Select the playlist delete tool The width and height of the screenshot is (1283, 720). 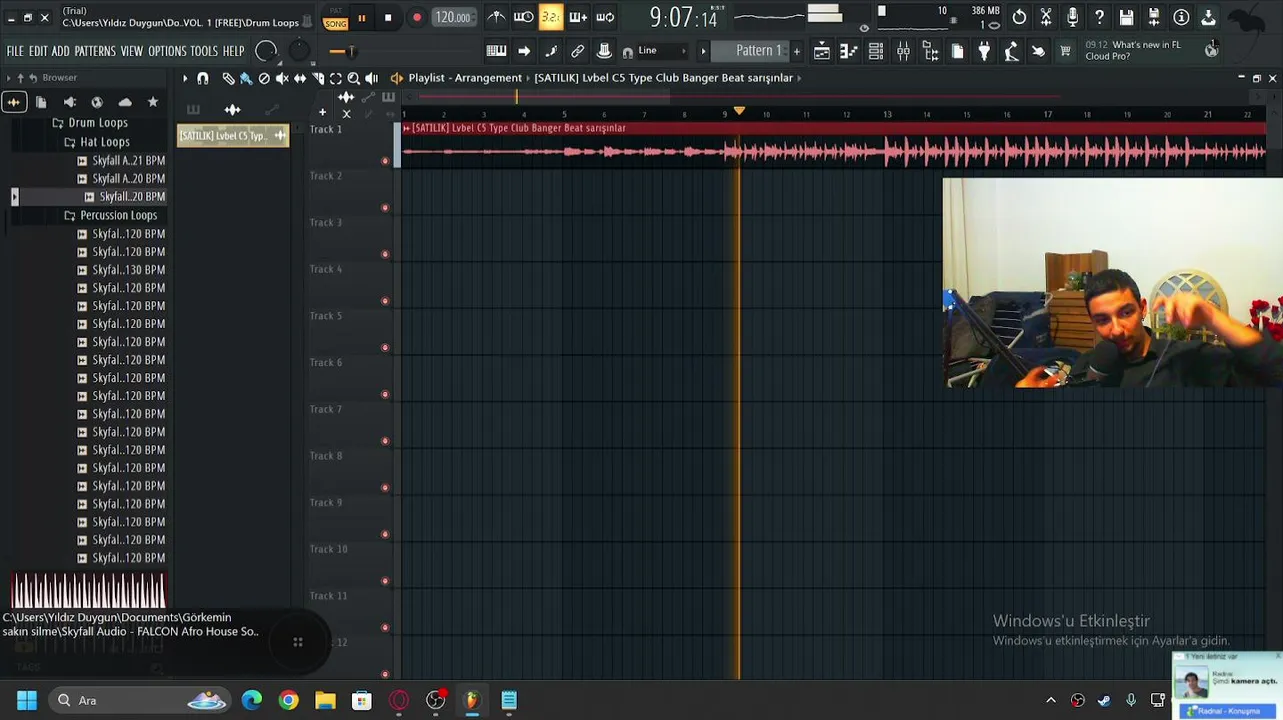point(264,78)
